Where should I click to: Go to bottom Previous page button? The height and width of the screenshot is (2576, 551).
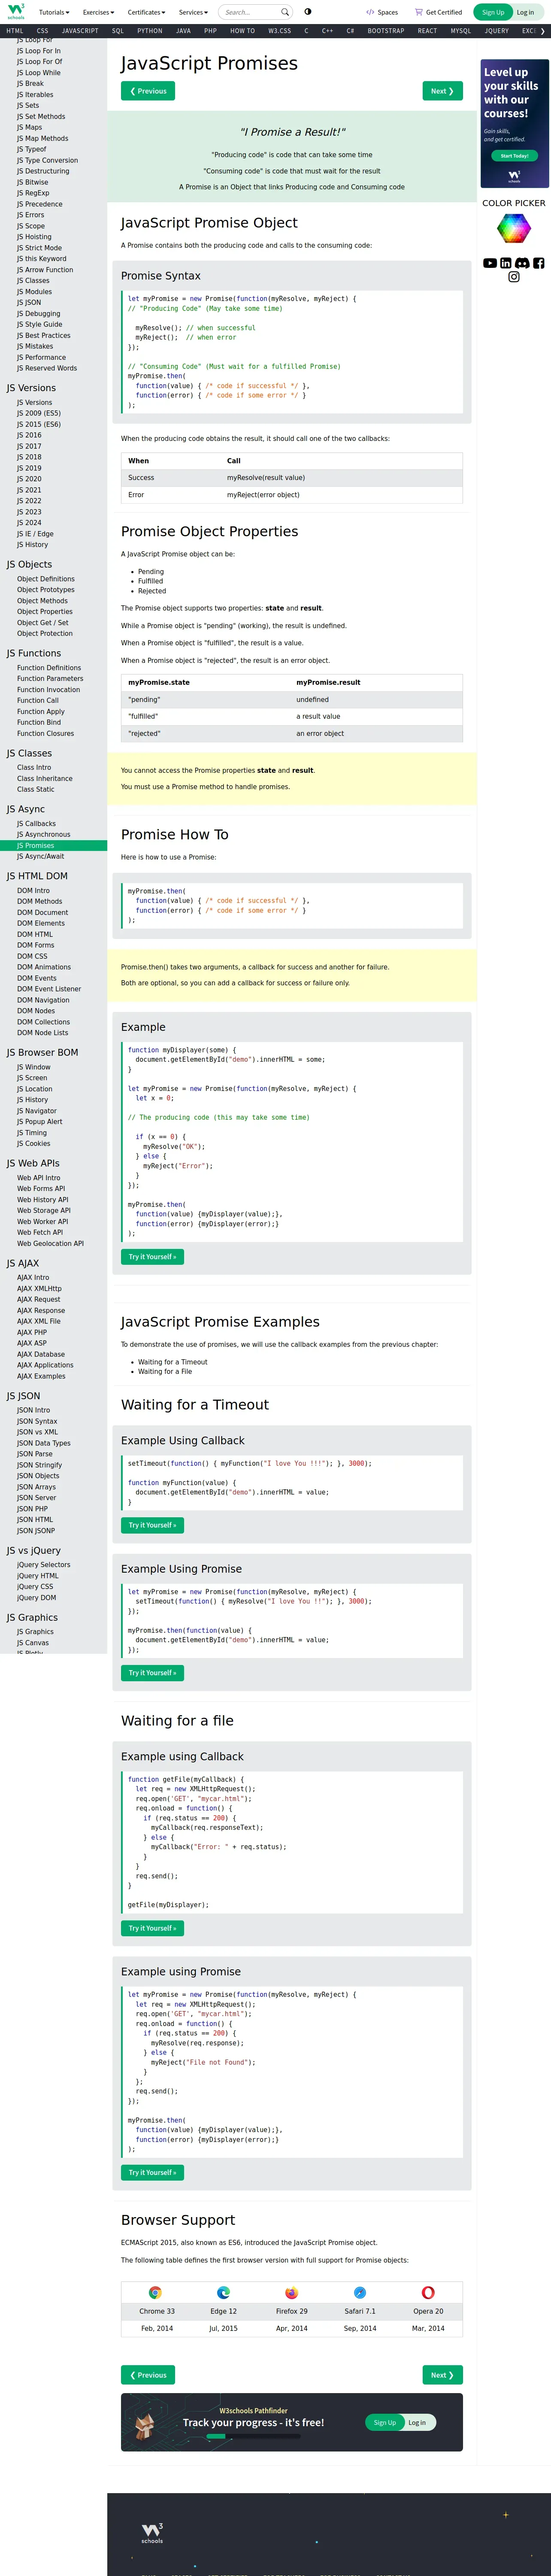(148, 2375)
